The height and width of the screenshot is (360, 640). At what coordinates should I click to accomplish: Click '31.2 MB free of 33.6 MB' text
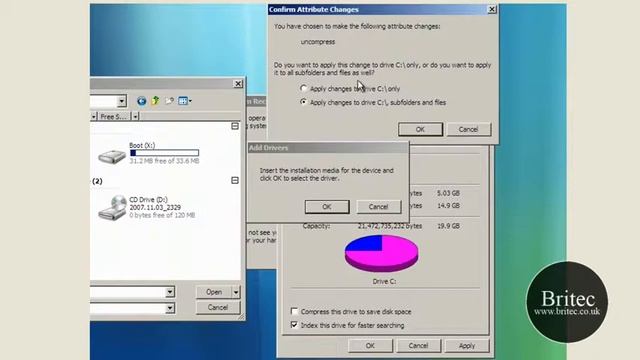[164, 161]
